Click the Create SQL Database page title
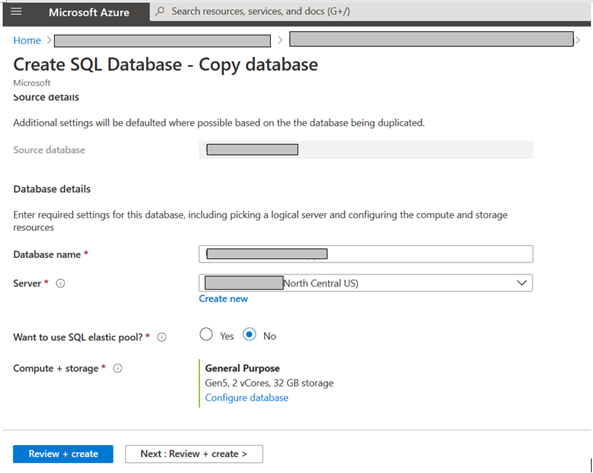This screenshot has height=473, width=593. click(x=166, y=64)
